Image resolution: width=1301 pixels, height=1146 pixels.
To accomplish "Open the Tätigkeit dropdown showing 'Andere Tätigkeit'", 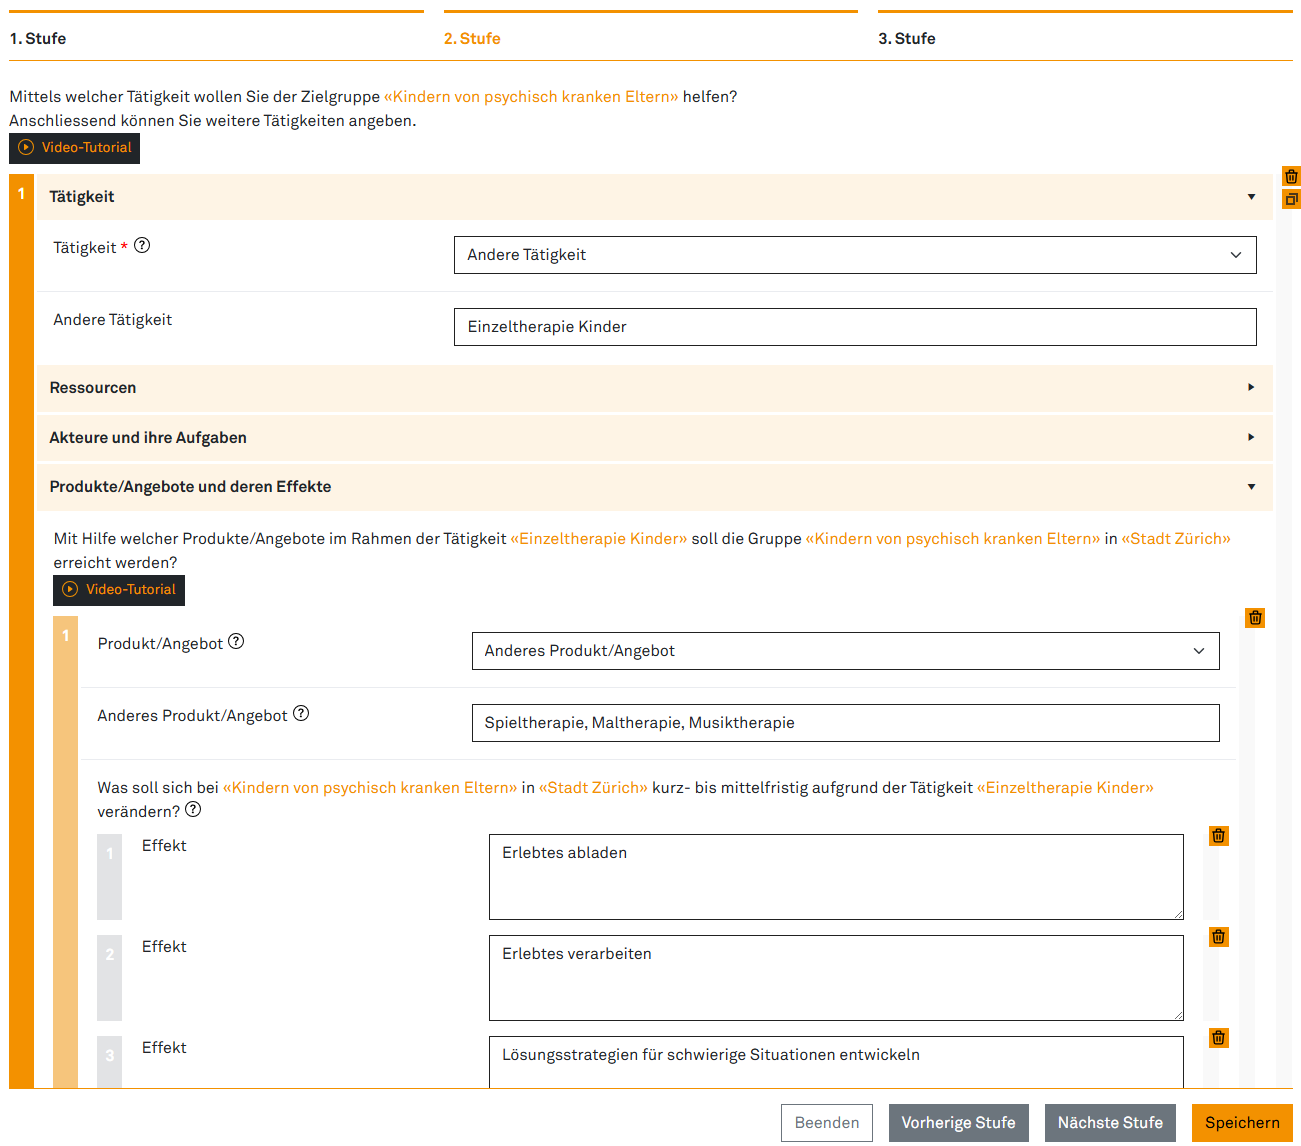I will click(x=854, y=255).
